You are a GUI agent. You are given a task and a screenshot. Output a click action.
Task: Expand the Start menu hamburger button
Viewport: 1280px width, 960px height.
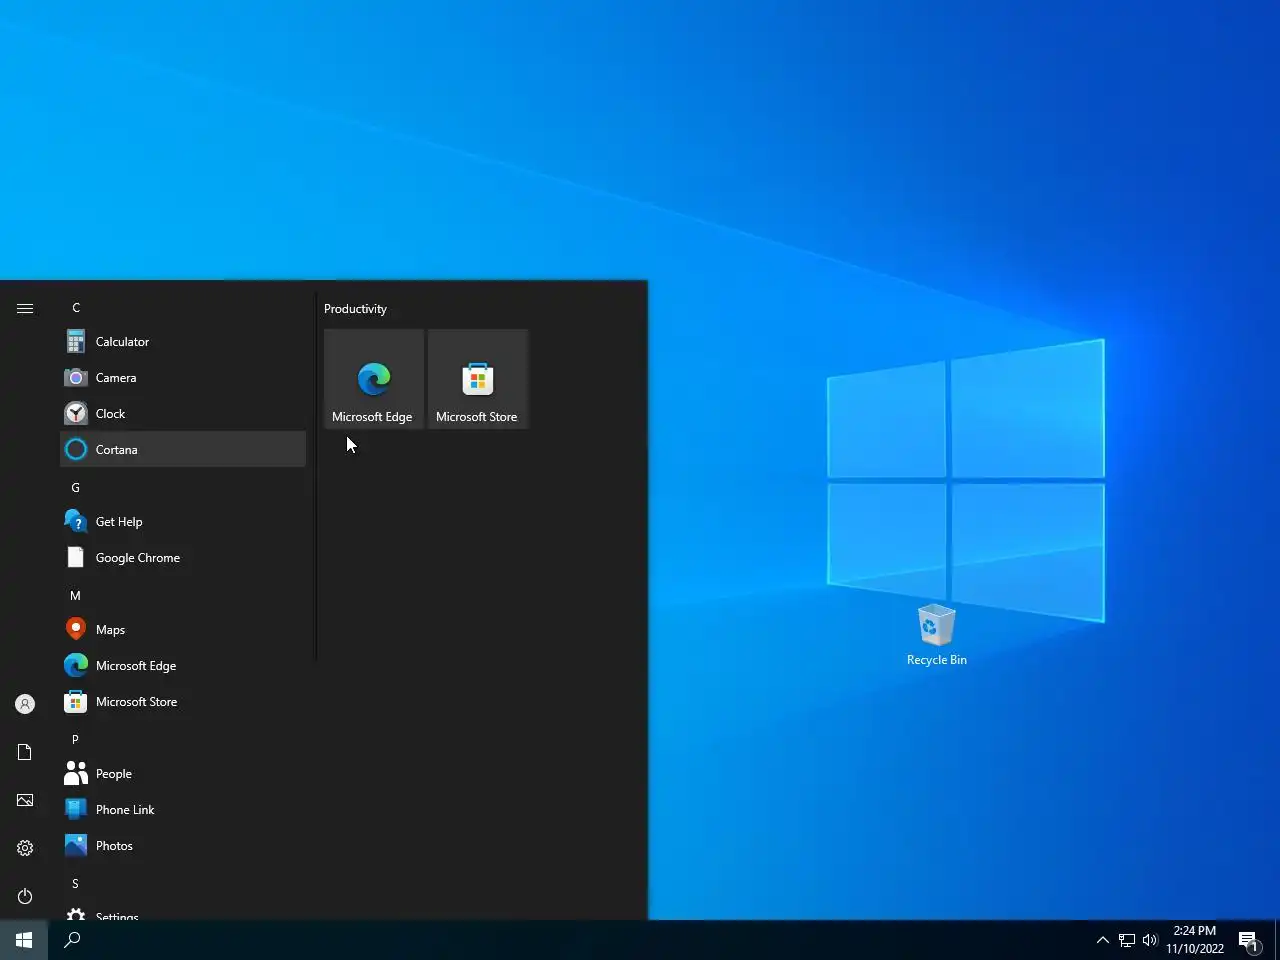pyautogui.click(x=25, y=308)
